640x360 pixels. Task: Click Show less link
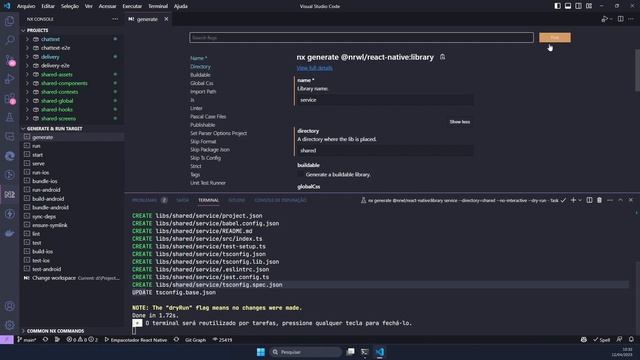click(x=460, y=122)
